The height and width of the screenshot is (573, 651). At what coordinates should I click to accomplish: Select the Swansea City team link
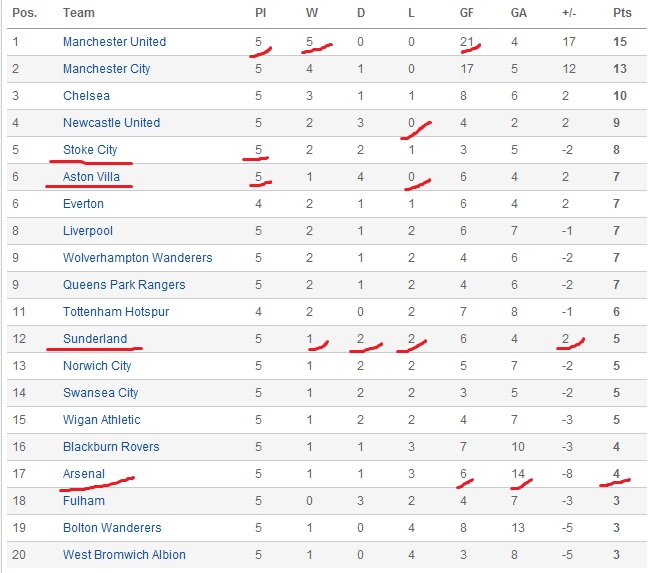(x=100, y=393)
